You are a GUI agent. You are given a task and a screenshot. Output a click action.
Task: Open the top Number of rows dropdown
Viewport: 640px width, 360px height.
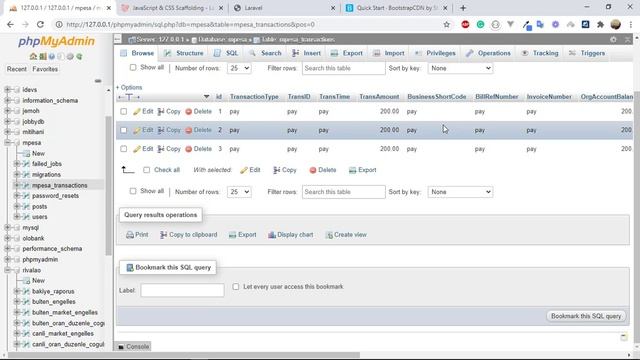click(239, 68)
